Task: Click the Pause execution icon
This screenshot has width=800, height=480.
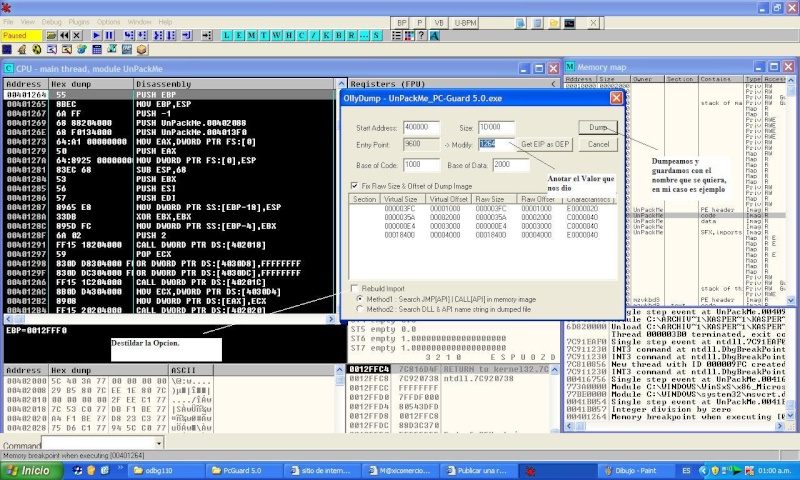Action: (109, 35)
